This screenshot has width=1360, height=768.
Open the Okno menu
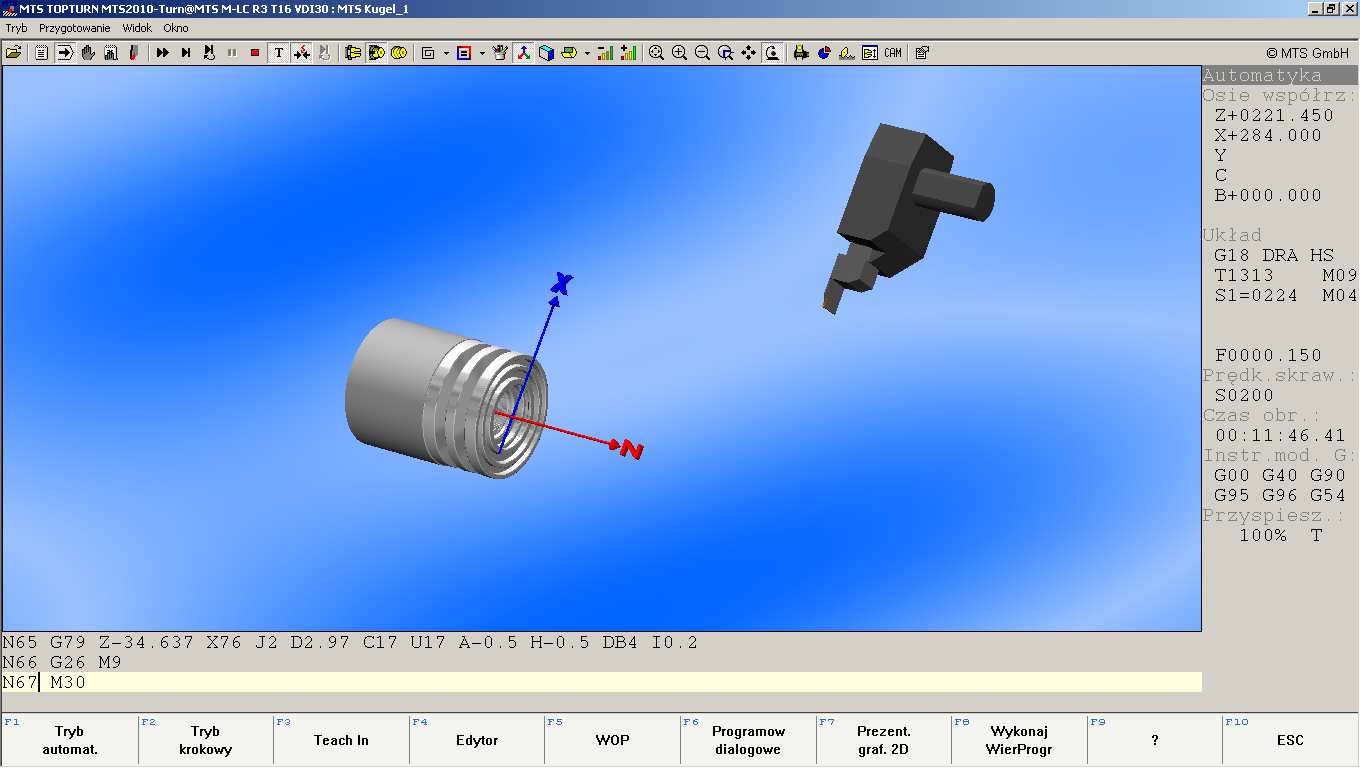click(176, 28)
